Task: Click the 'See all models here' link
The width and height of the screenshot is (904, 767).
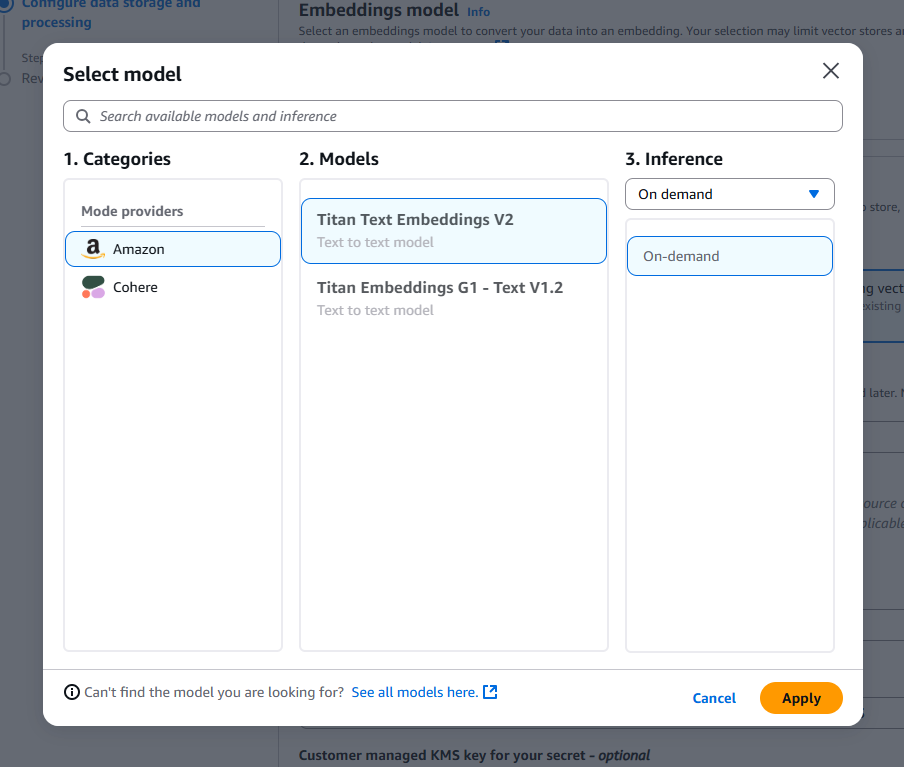Action: point(416,691)
